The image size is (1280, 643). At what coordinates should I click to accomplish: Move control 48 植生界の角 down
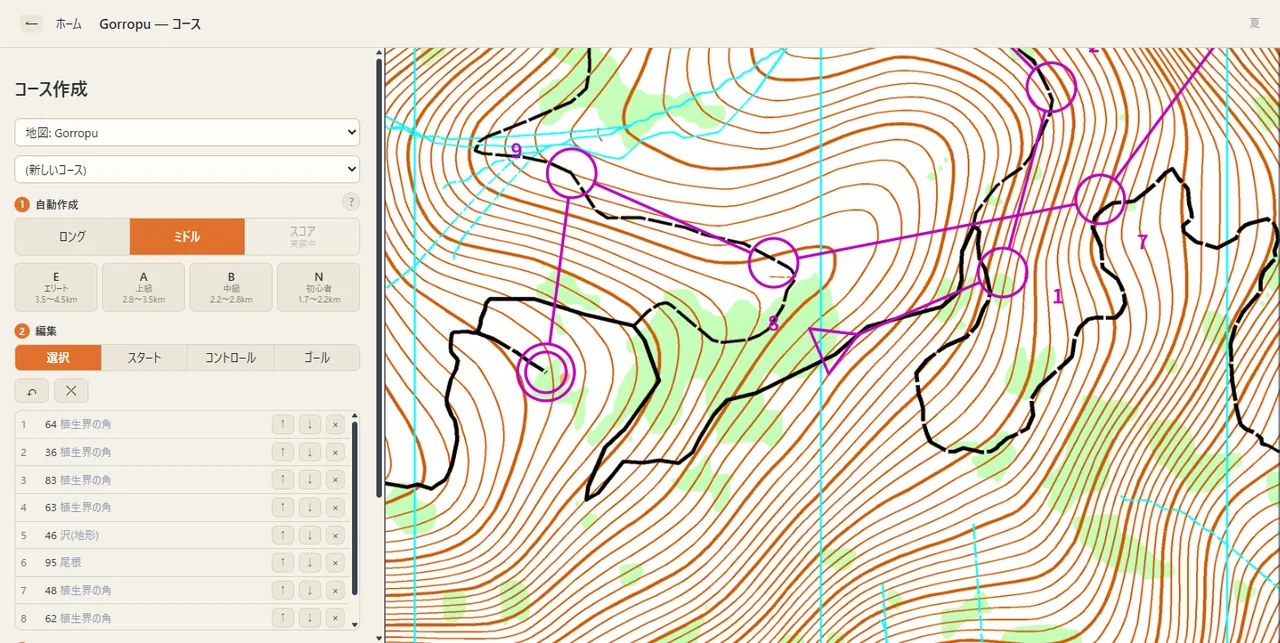point(310,590)
